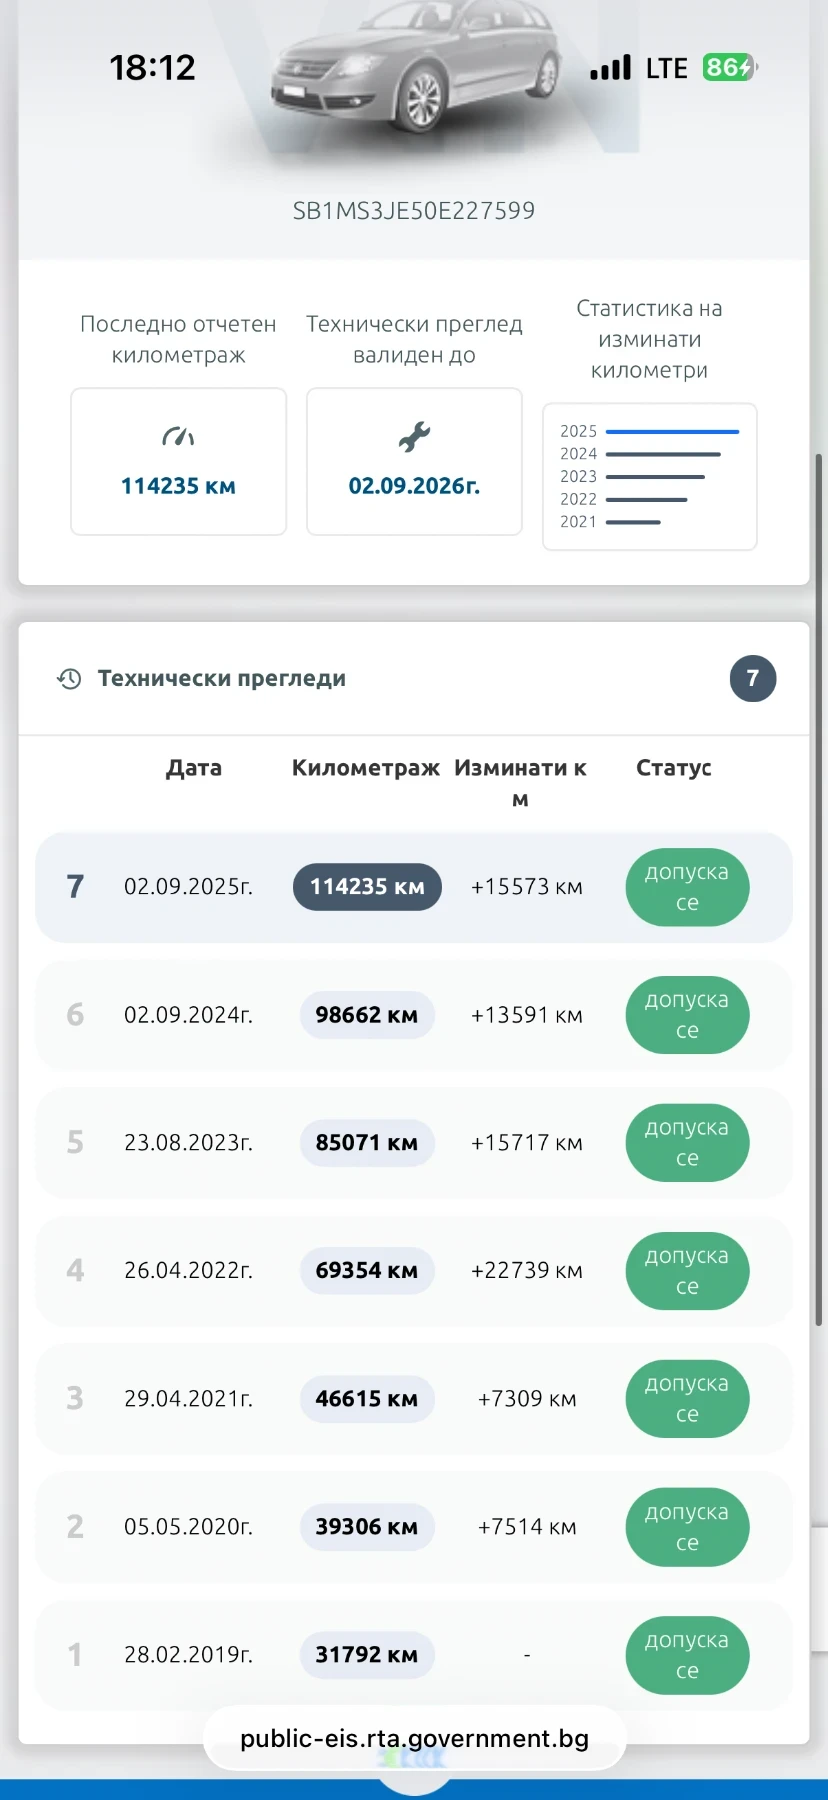This screenshot has width=828, height=1800.
Task: Select inspection row dated 02.09.2025г.
Action: [414, 887]
